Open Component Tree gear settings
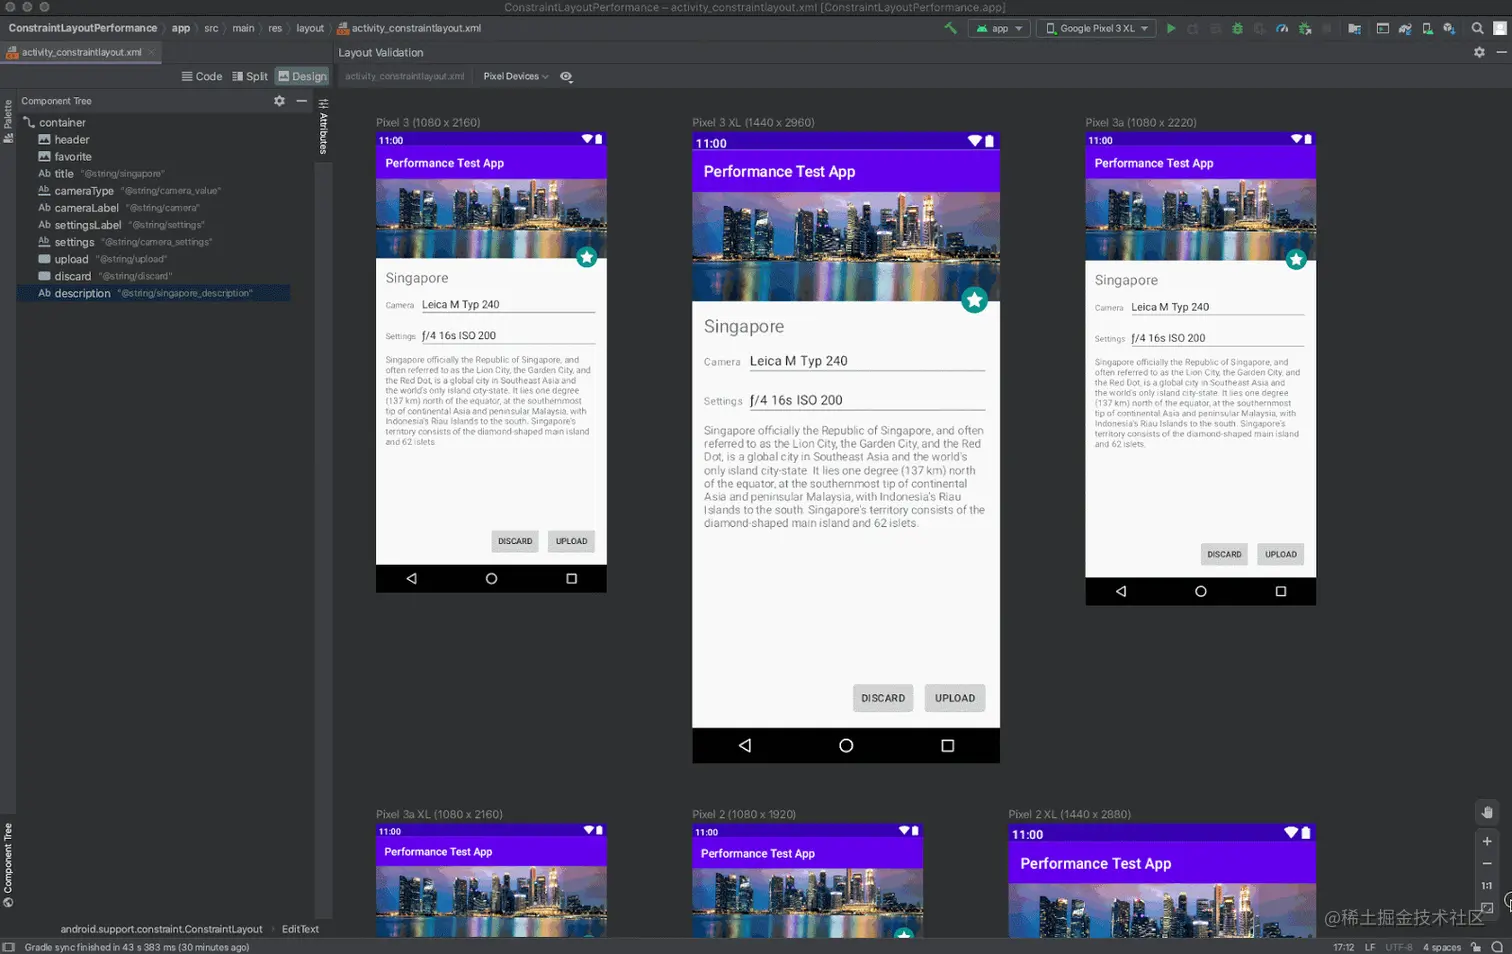Image resolution: width=1512 pixels, height=954 pixels. (279, 100)
